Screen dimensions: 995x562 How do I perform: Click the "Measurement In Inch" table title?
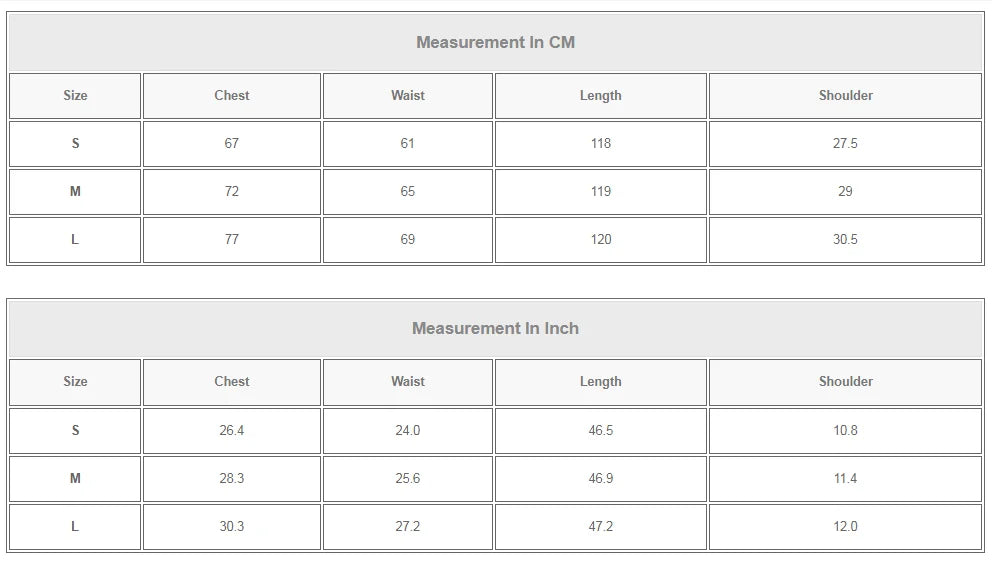click(x=495, y=329)
